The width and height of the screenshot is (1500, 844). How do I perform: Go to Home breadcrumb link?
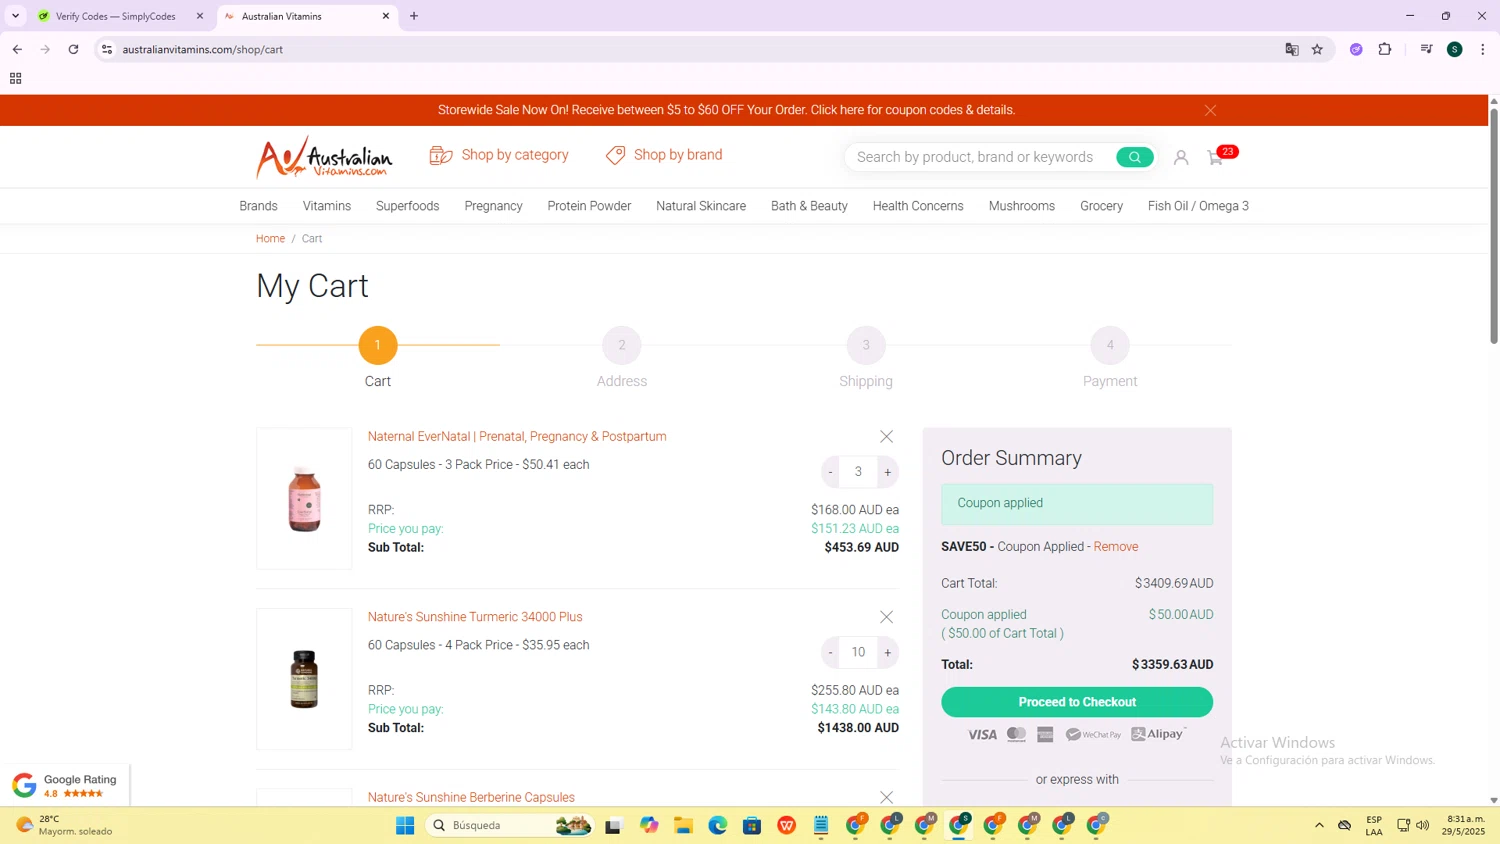(270, 239)
